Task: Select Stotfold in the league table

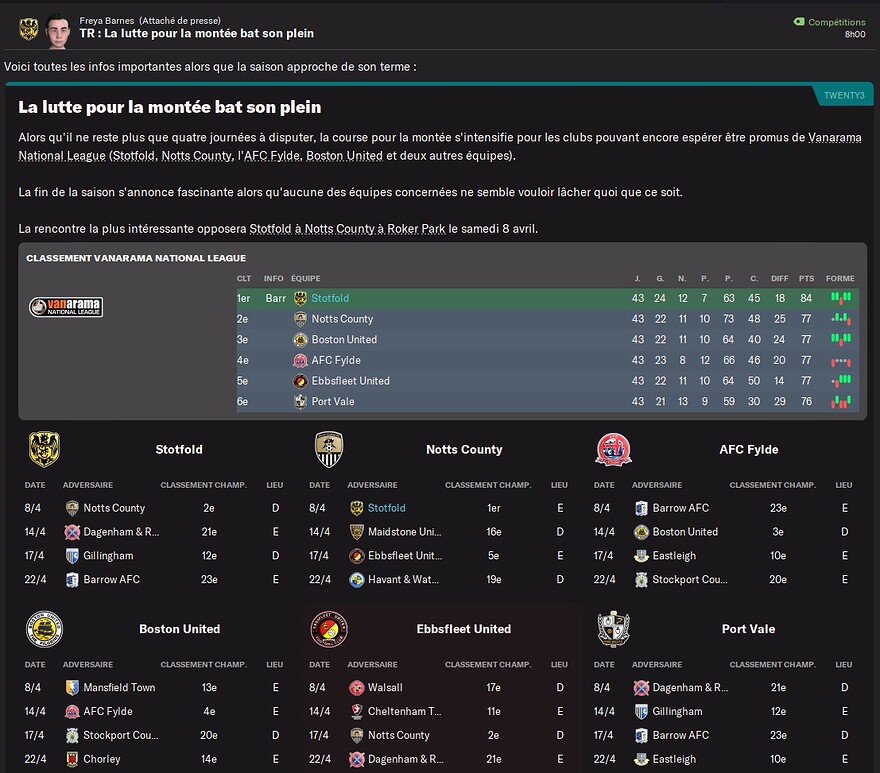Action: point(548,298)
